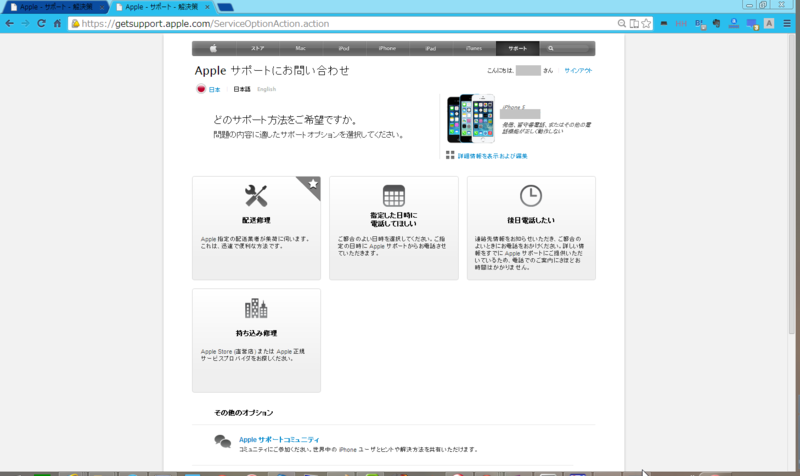Open the ストア nav item
This screenshot has height=476, width=800.
pyautogui.click(x=257, y=48)
